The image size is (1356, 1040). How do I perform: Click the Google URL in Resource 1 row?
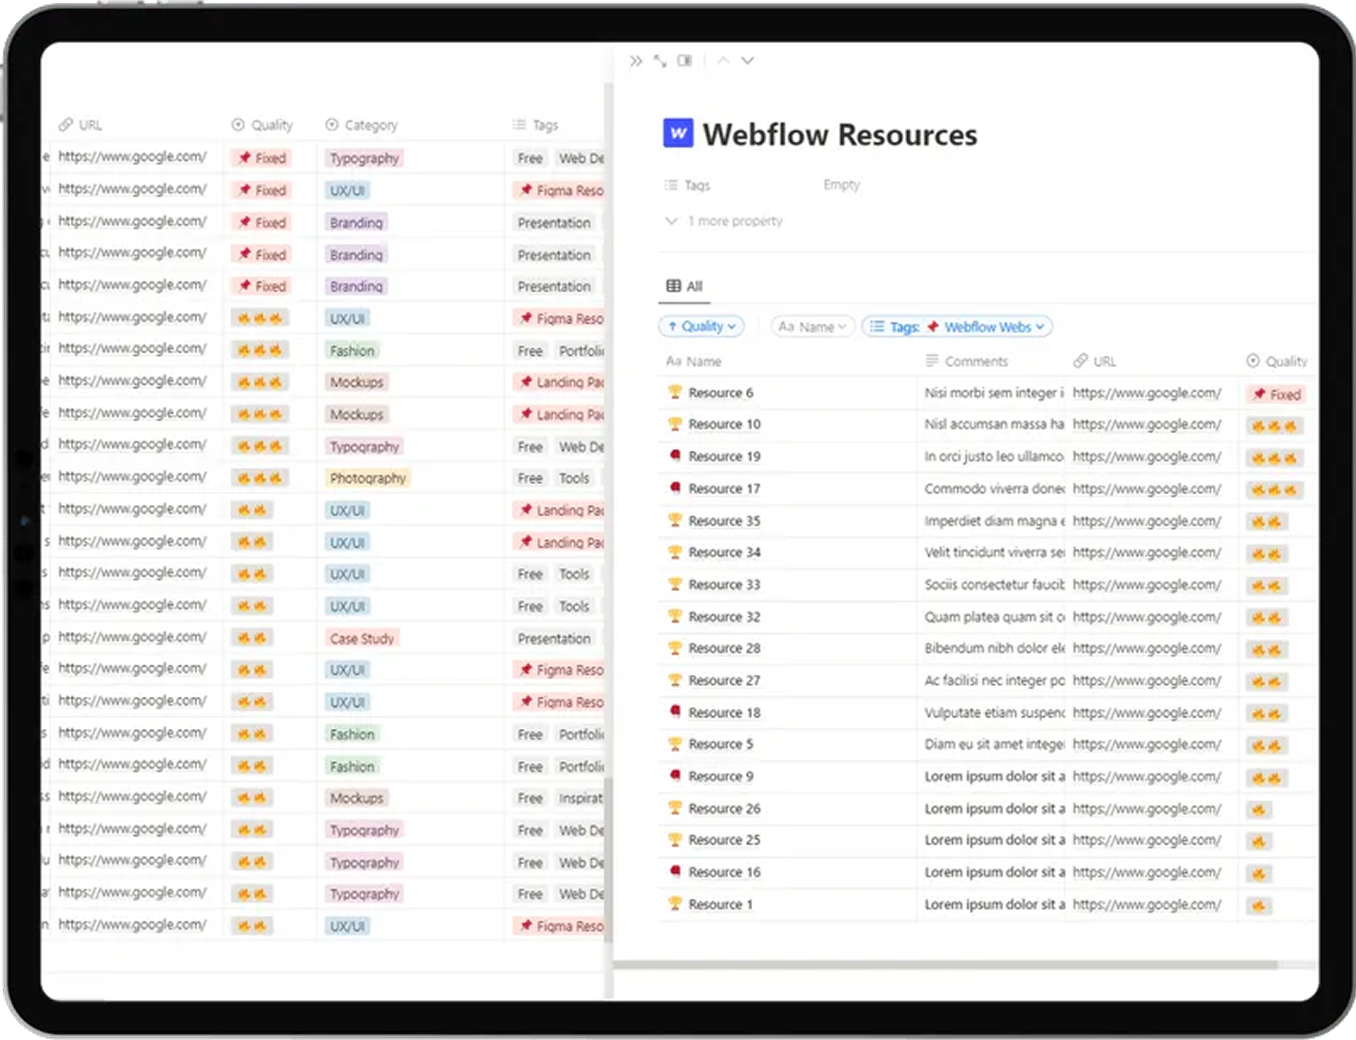tap(1147, 904)
